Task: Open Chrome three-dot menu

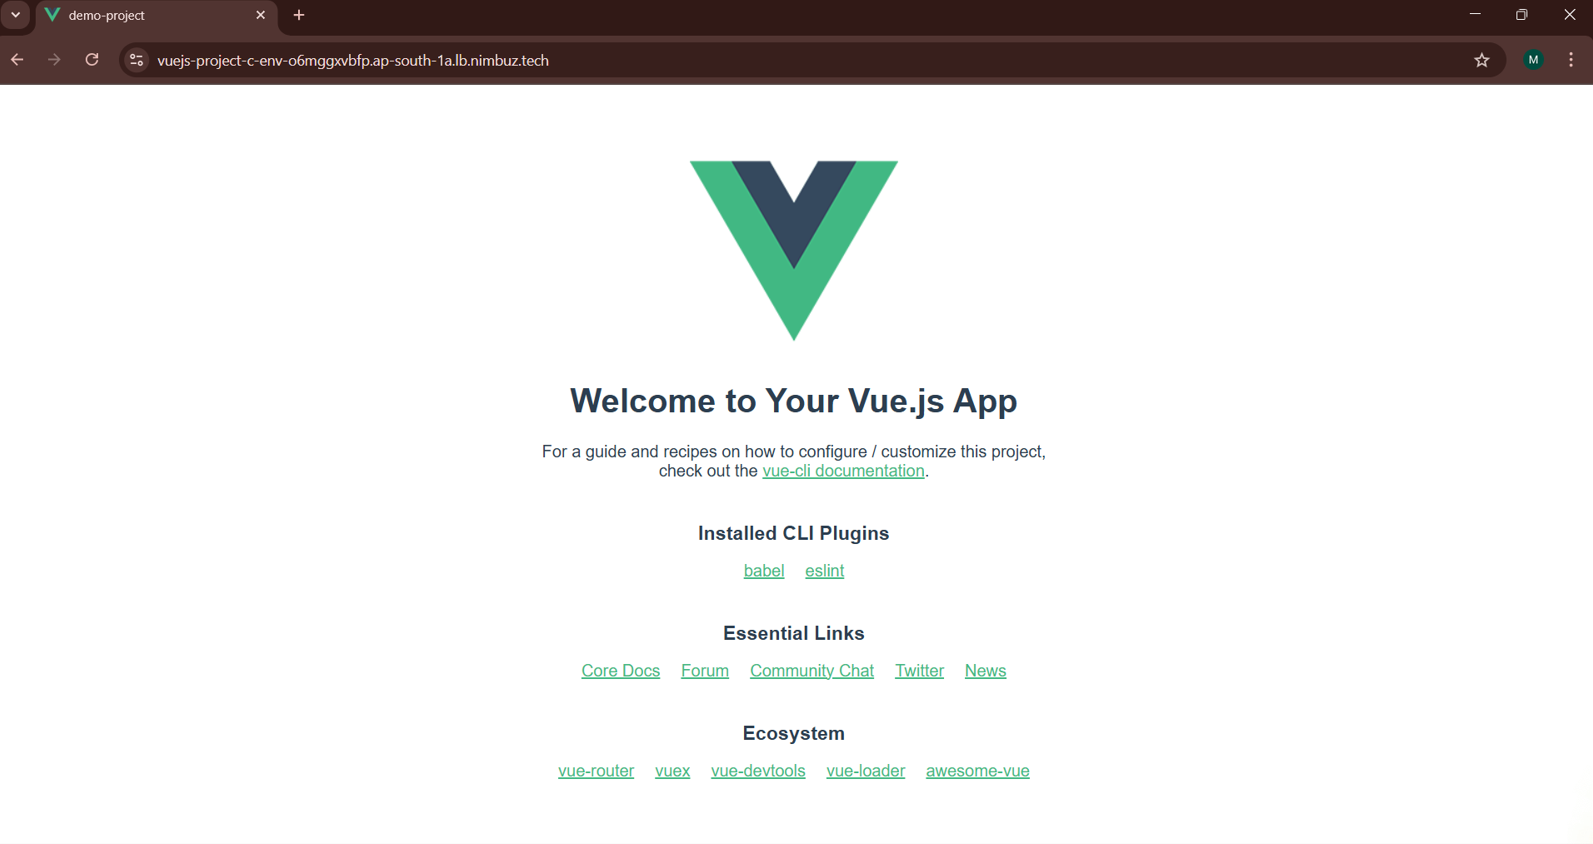Action: [1571, 60]
